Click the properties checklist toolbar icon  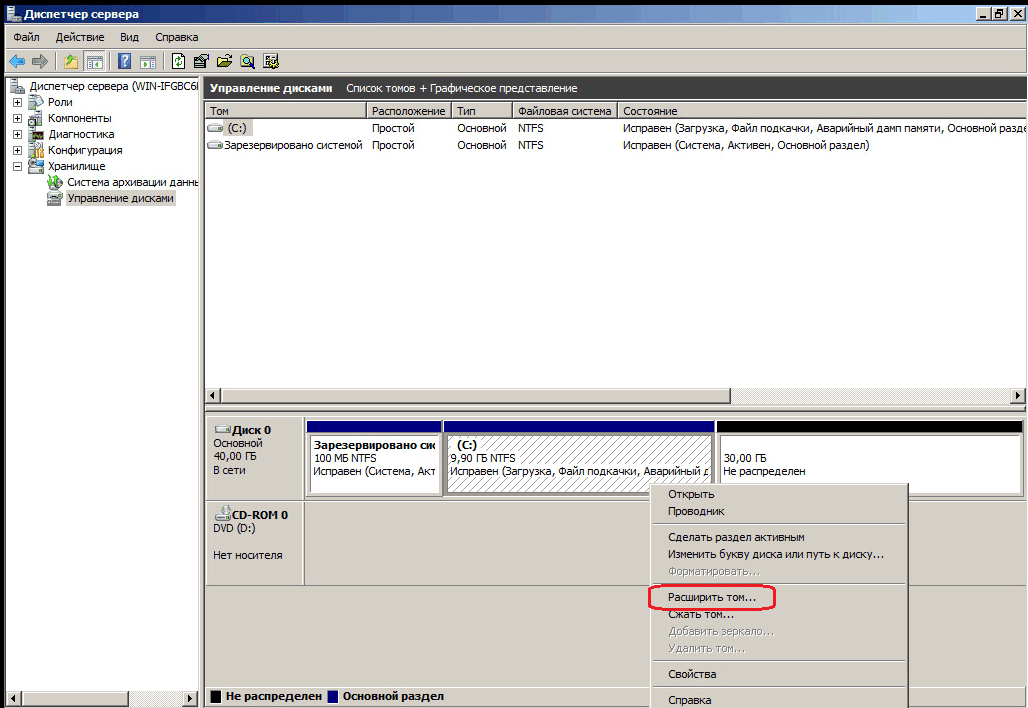click(x=201, y=62)
